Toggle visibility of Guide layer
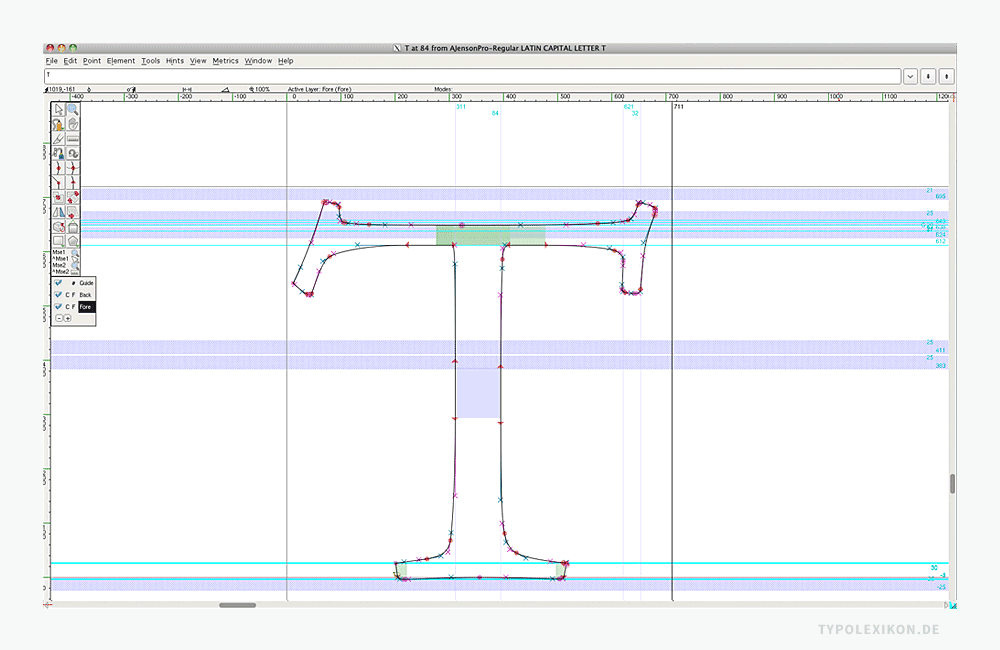Viewport: 1000px width, 650px height. [x=58, y=283]
